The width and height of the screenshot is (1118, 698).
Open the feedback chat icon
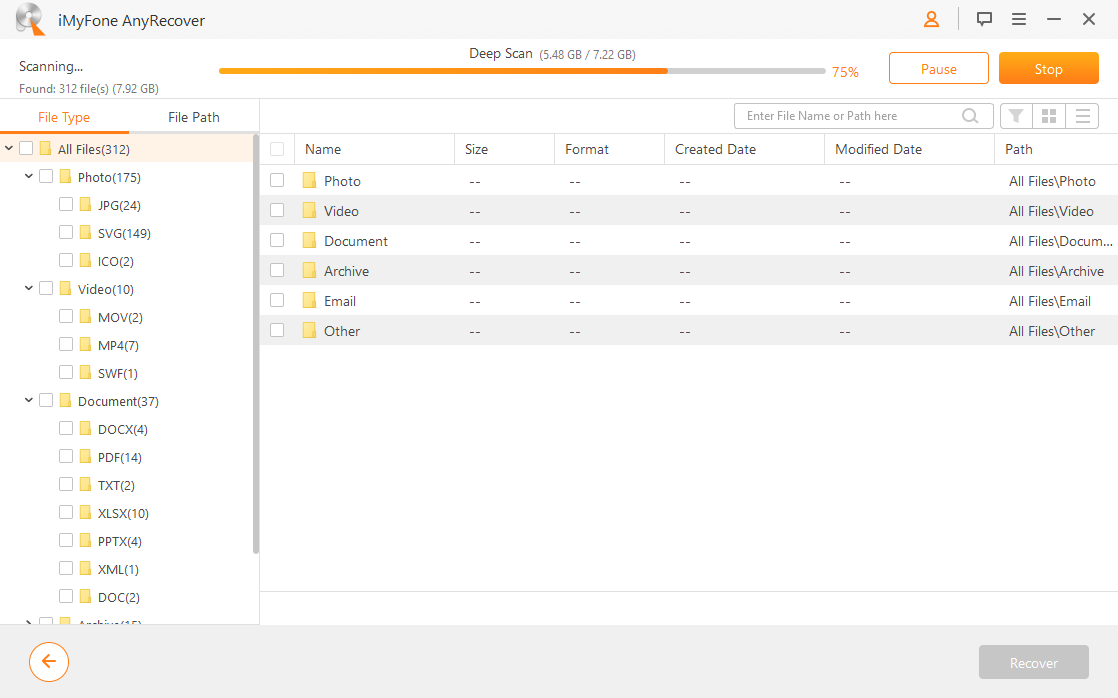(x=984, y=19)
